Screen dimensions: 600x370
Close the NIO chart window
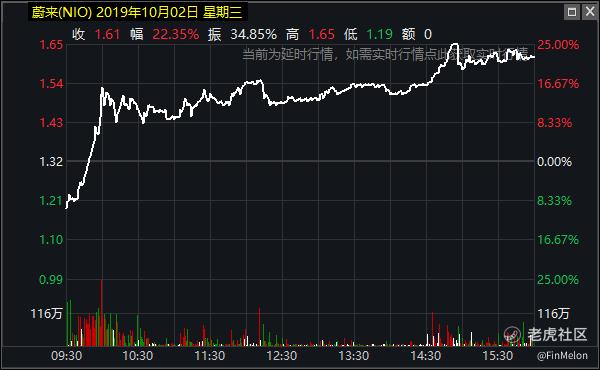[590, 12]
